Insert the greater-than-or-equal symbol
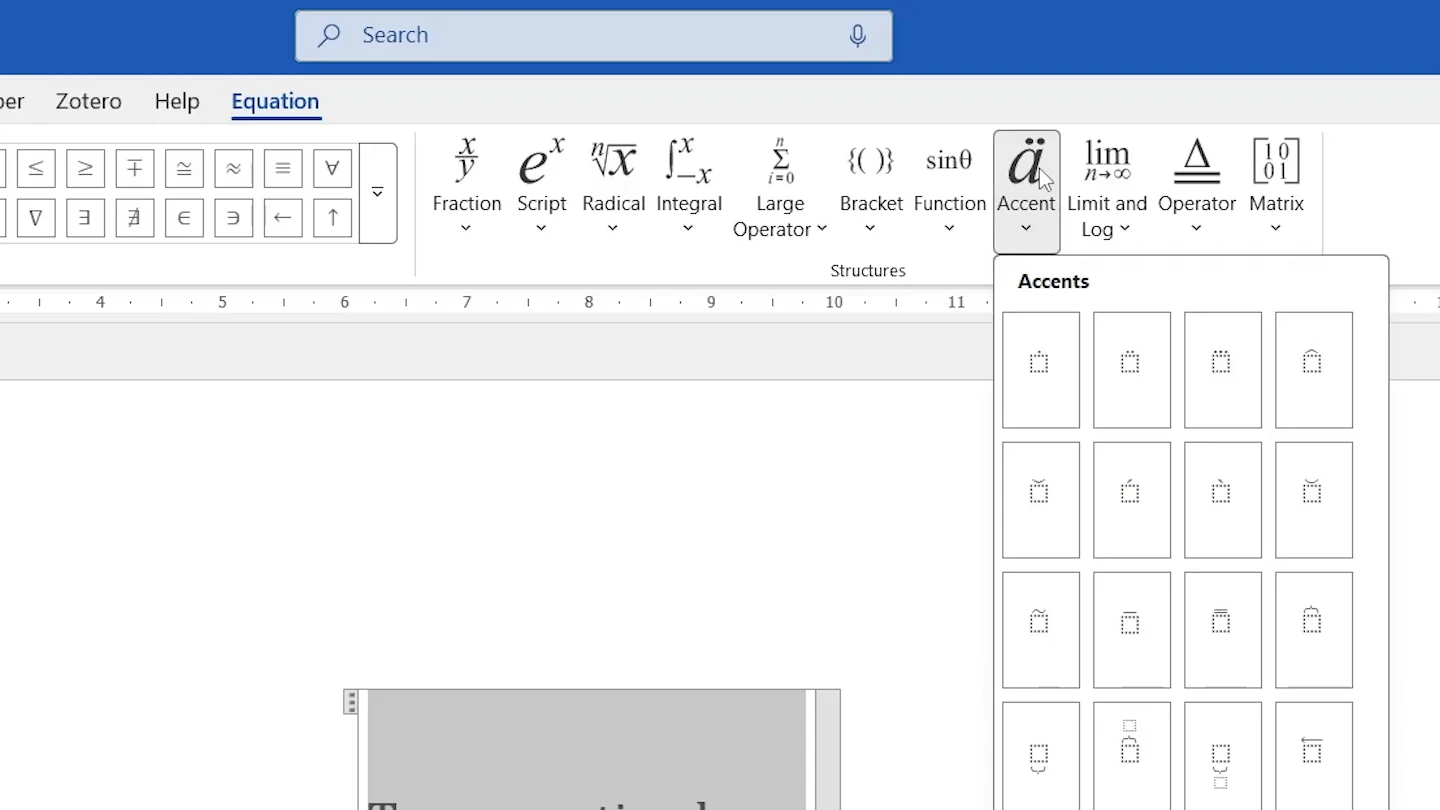 click(85, 169)
